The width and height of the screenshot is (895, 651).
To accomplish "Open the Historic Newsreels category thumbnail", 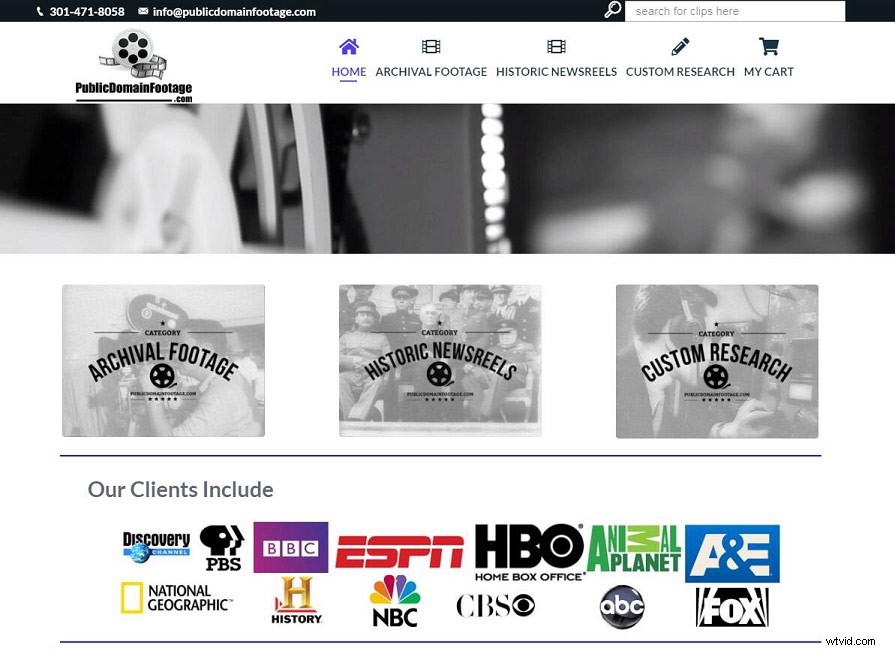I will [440, 361].
